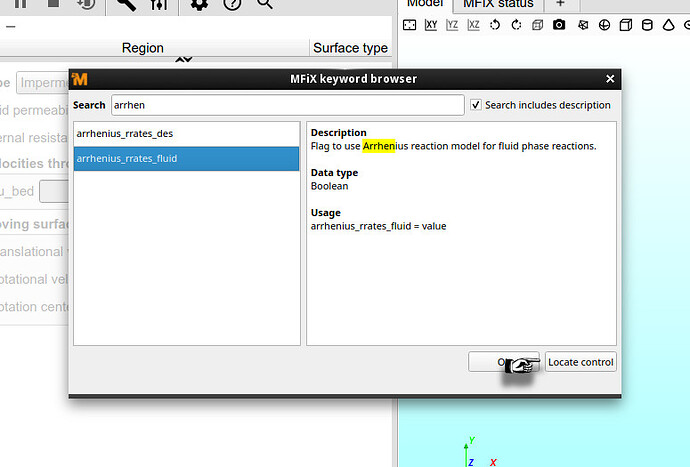Stop the simulation with the square icon
Screen dimensions: 690x467
tap(53, 3)
